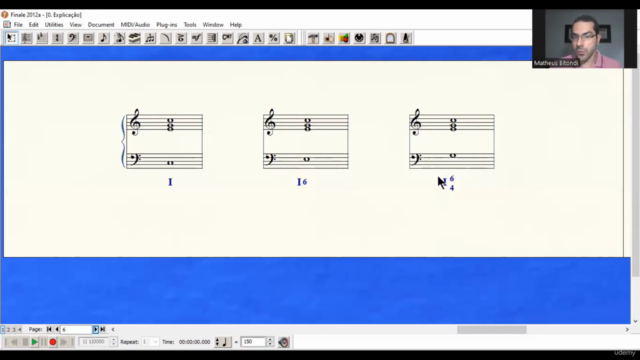Select the Tempo metronome tool

coord(406,38)
